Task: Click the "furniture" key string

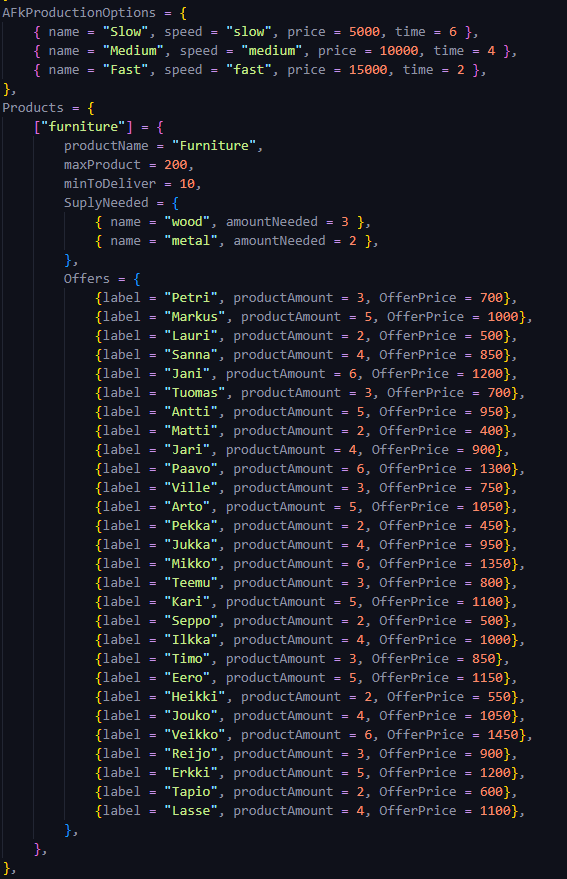Action: (x=83, y=127)
